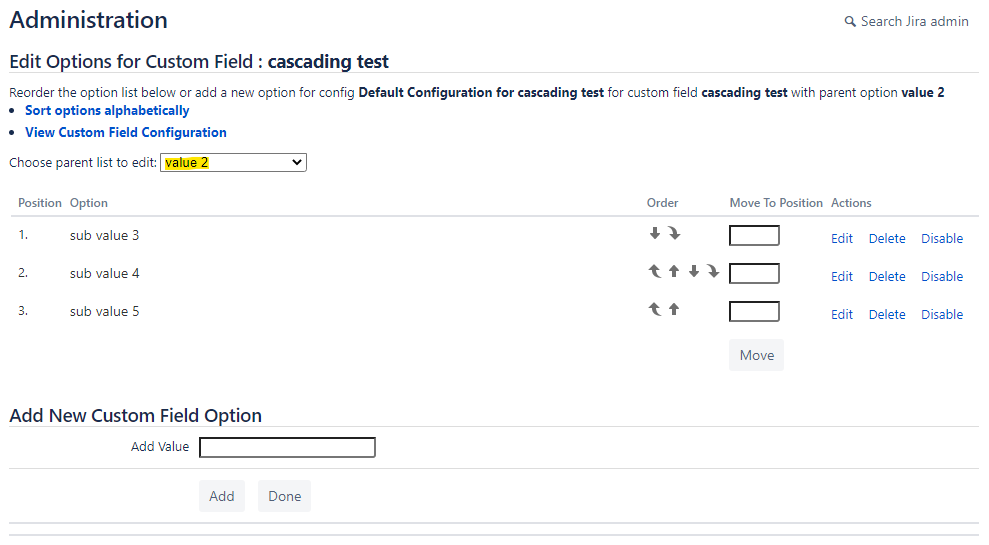Screen dimensions: 989x545
Task: Open the parent list dropdown showing value 2
Action: click(233, 162)
